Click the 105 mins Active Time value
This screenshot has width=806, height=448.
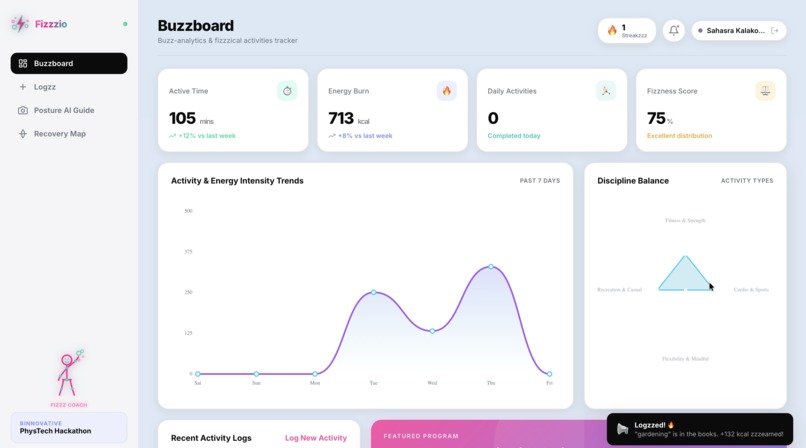191,118
